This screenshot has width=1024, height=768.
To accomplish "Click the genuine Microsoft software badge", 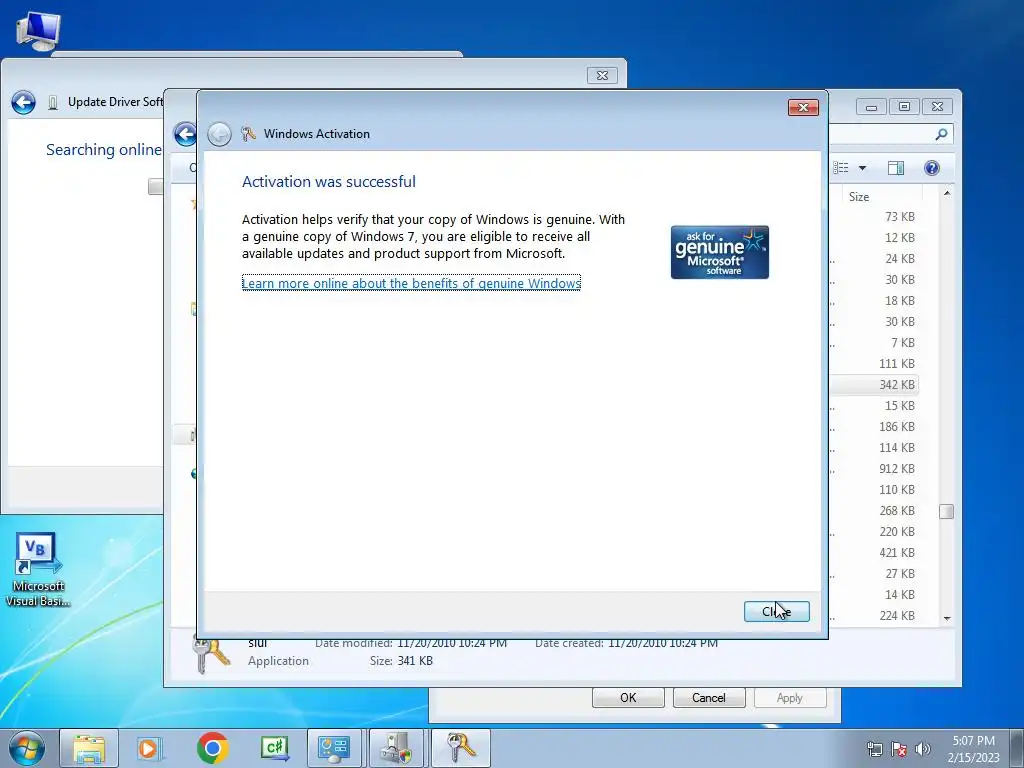I will pos(720,252).
